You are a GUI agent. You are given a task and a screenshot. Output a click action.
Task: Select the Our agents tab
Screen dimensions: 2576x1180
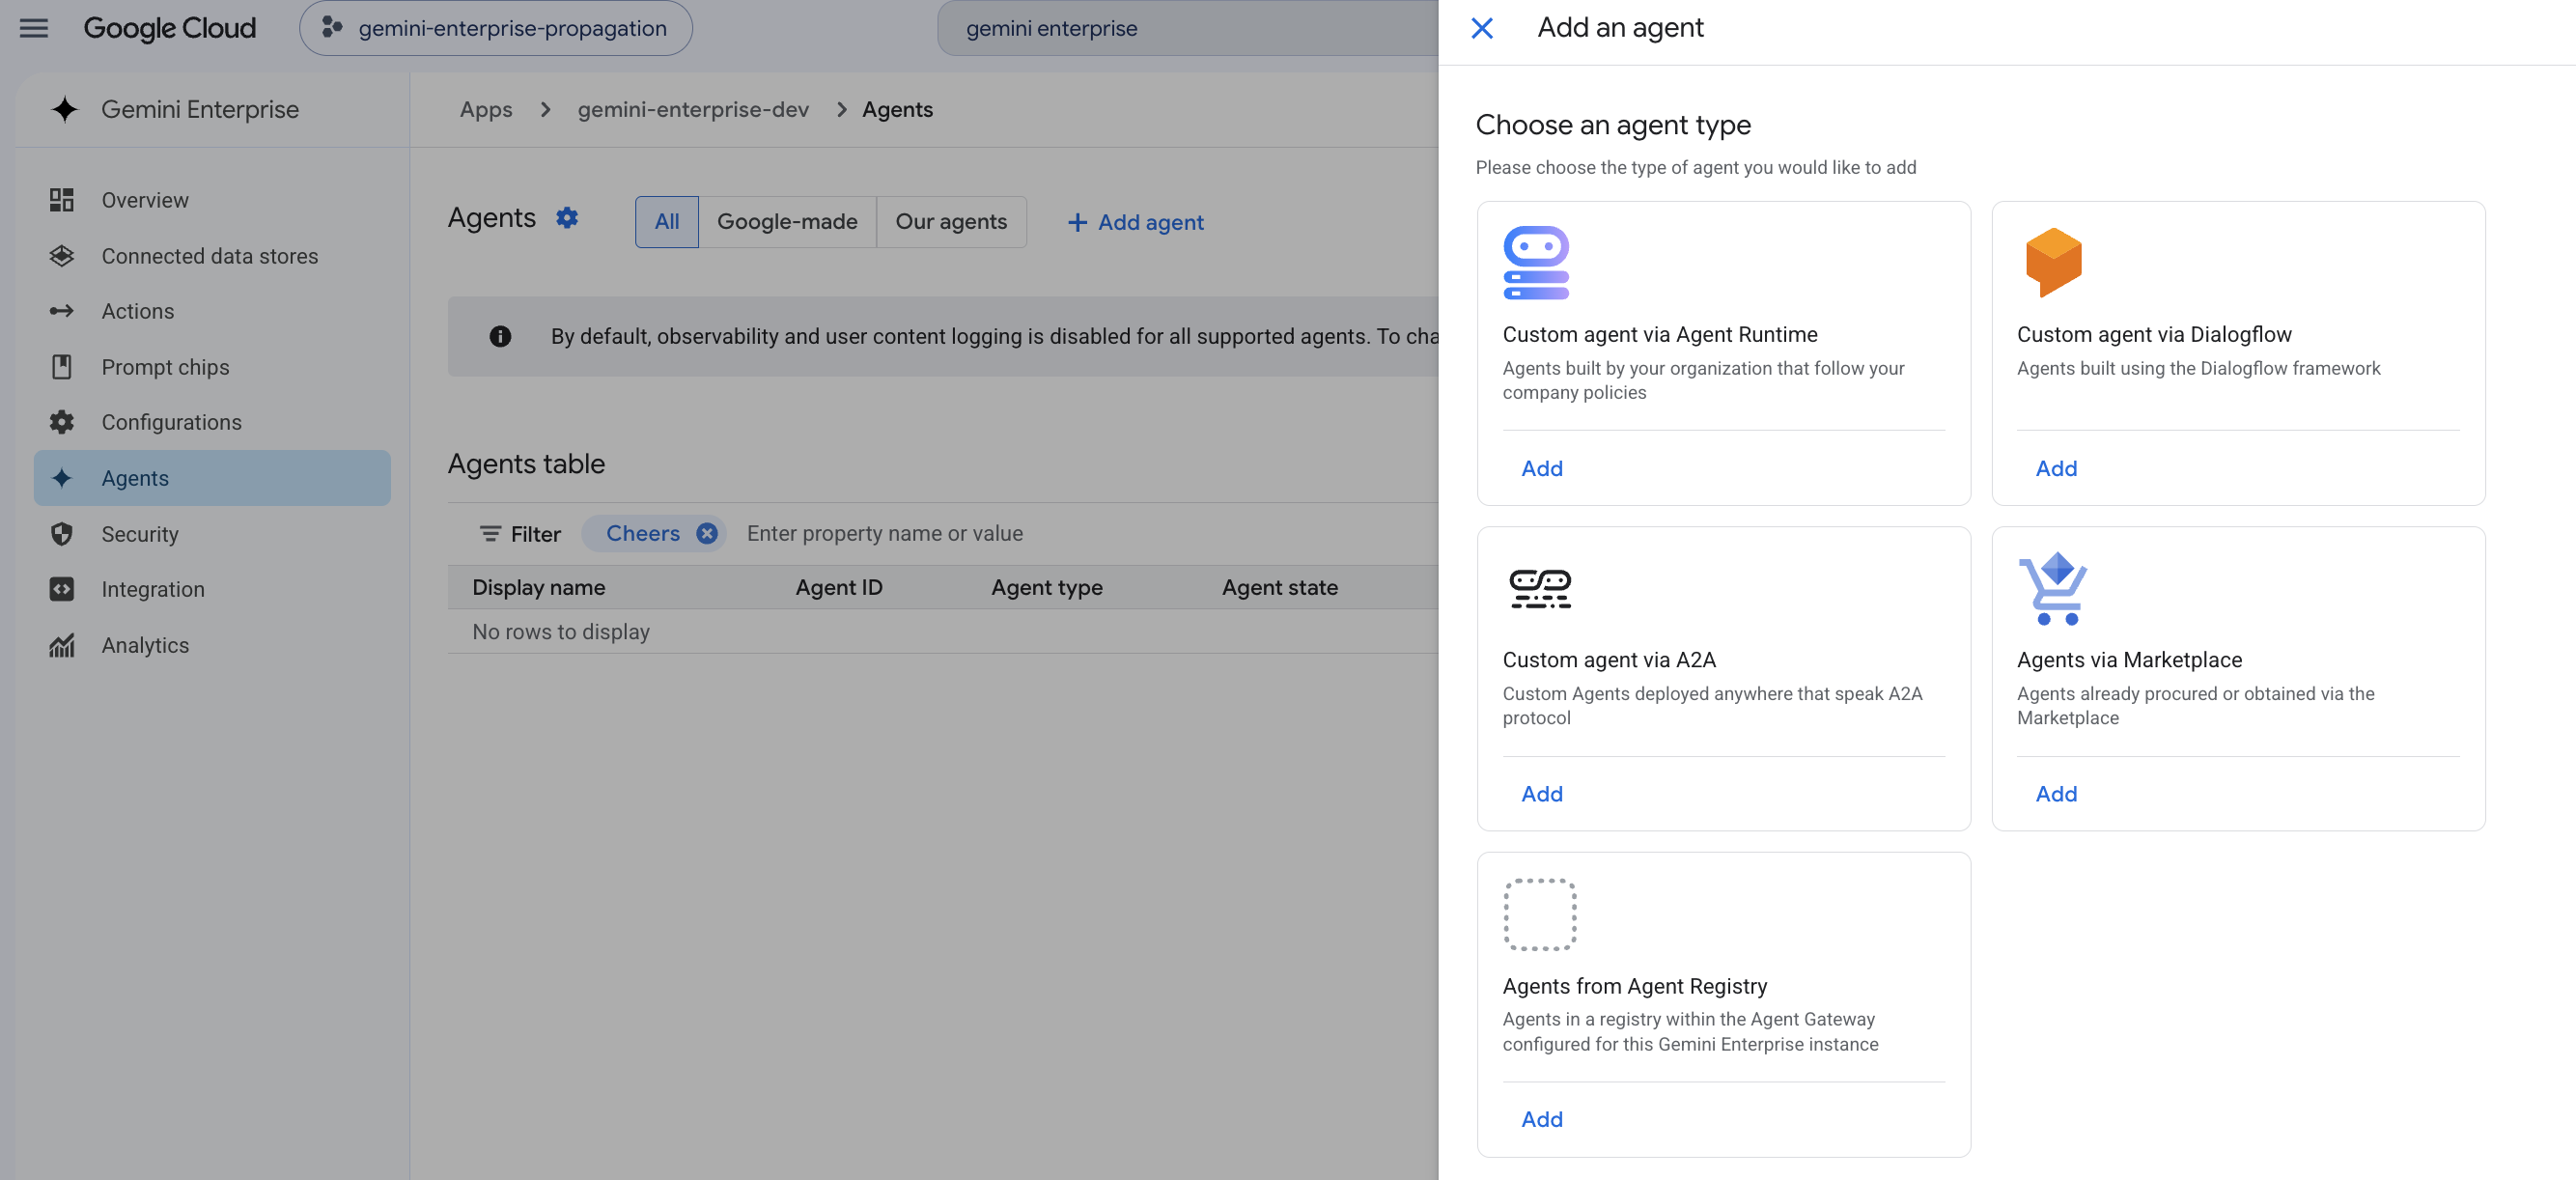pyautogui.click(x=951, y=222)
